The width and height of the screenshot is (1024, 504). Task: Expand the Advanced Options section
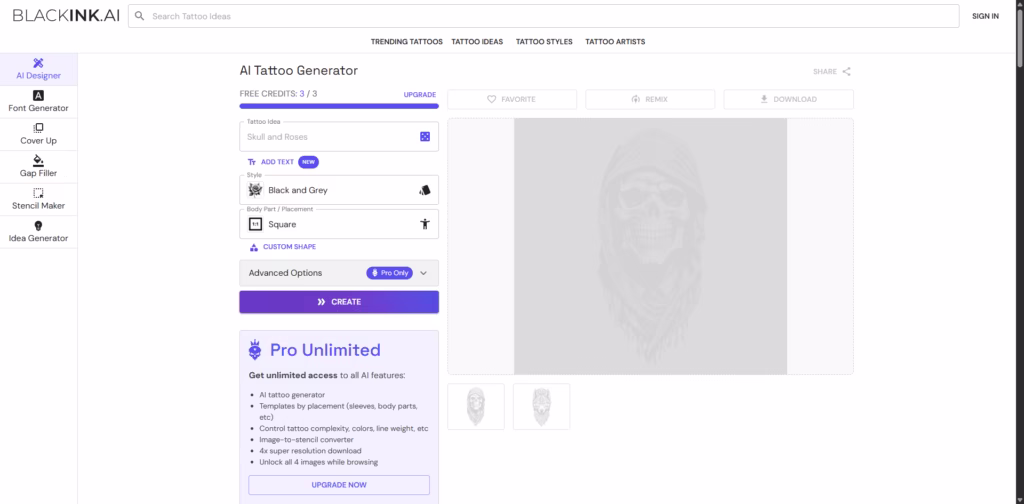point(338,273)
